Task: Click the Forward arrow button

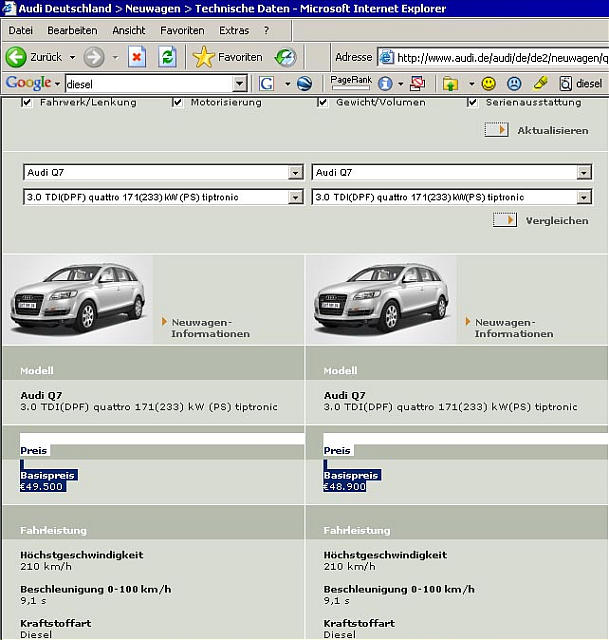Action: 94,57
